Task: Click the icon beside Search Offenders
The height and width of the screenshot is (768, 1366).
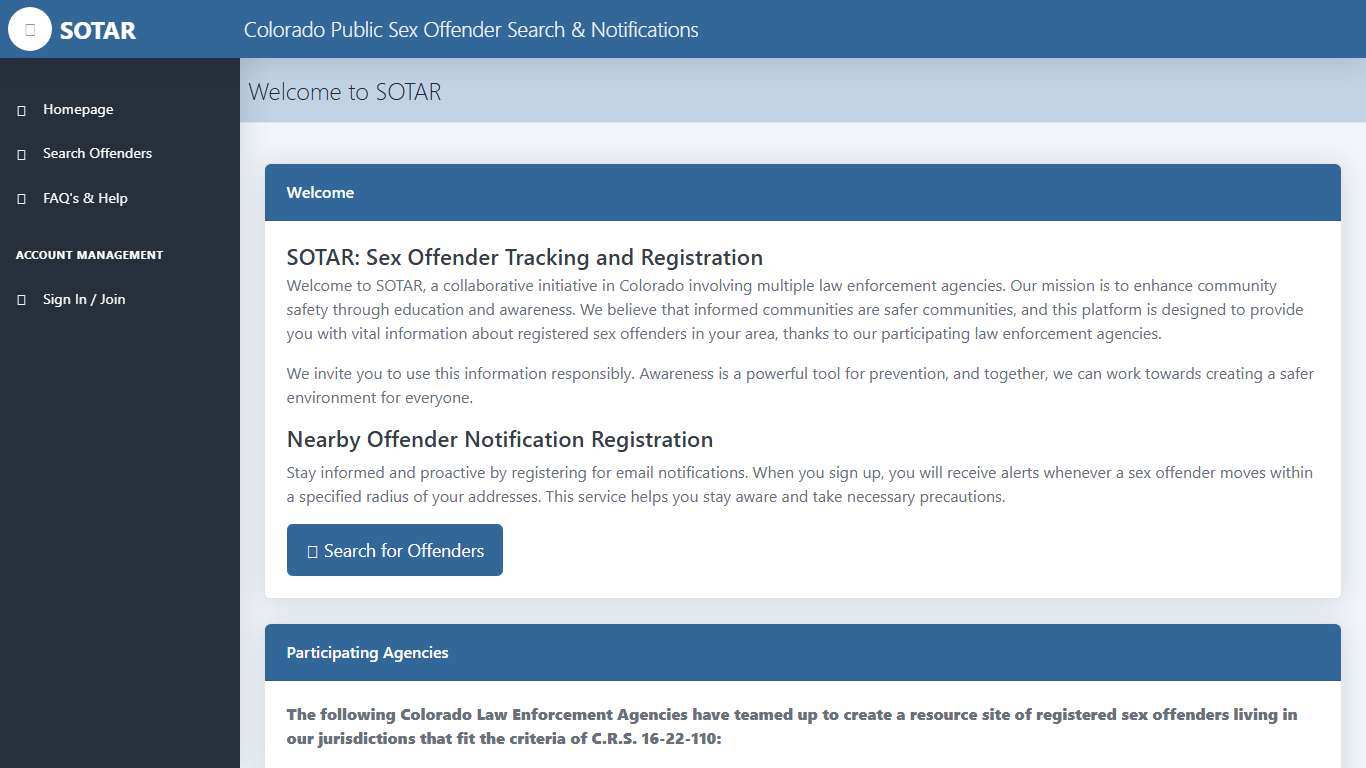Action: [x=22, y=154]
